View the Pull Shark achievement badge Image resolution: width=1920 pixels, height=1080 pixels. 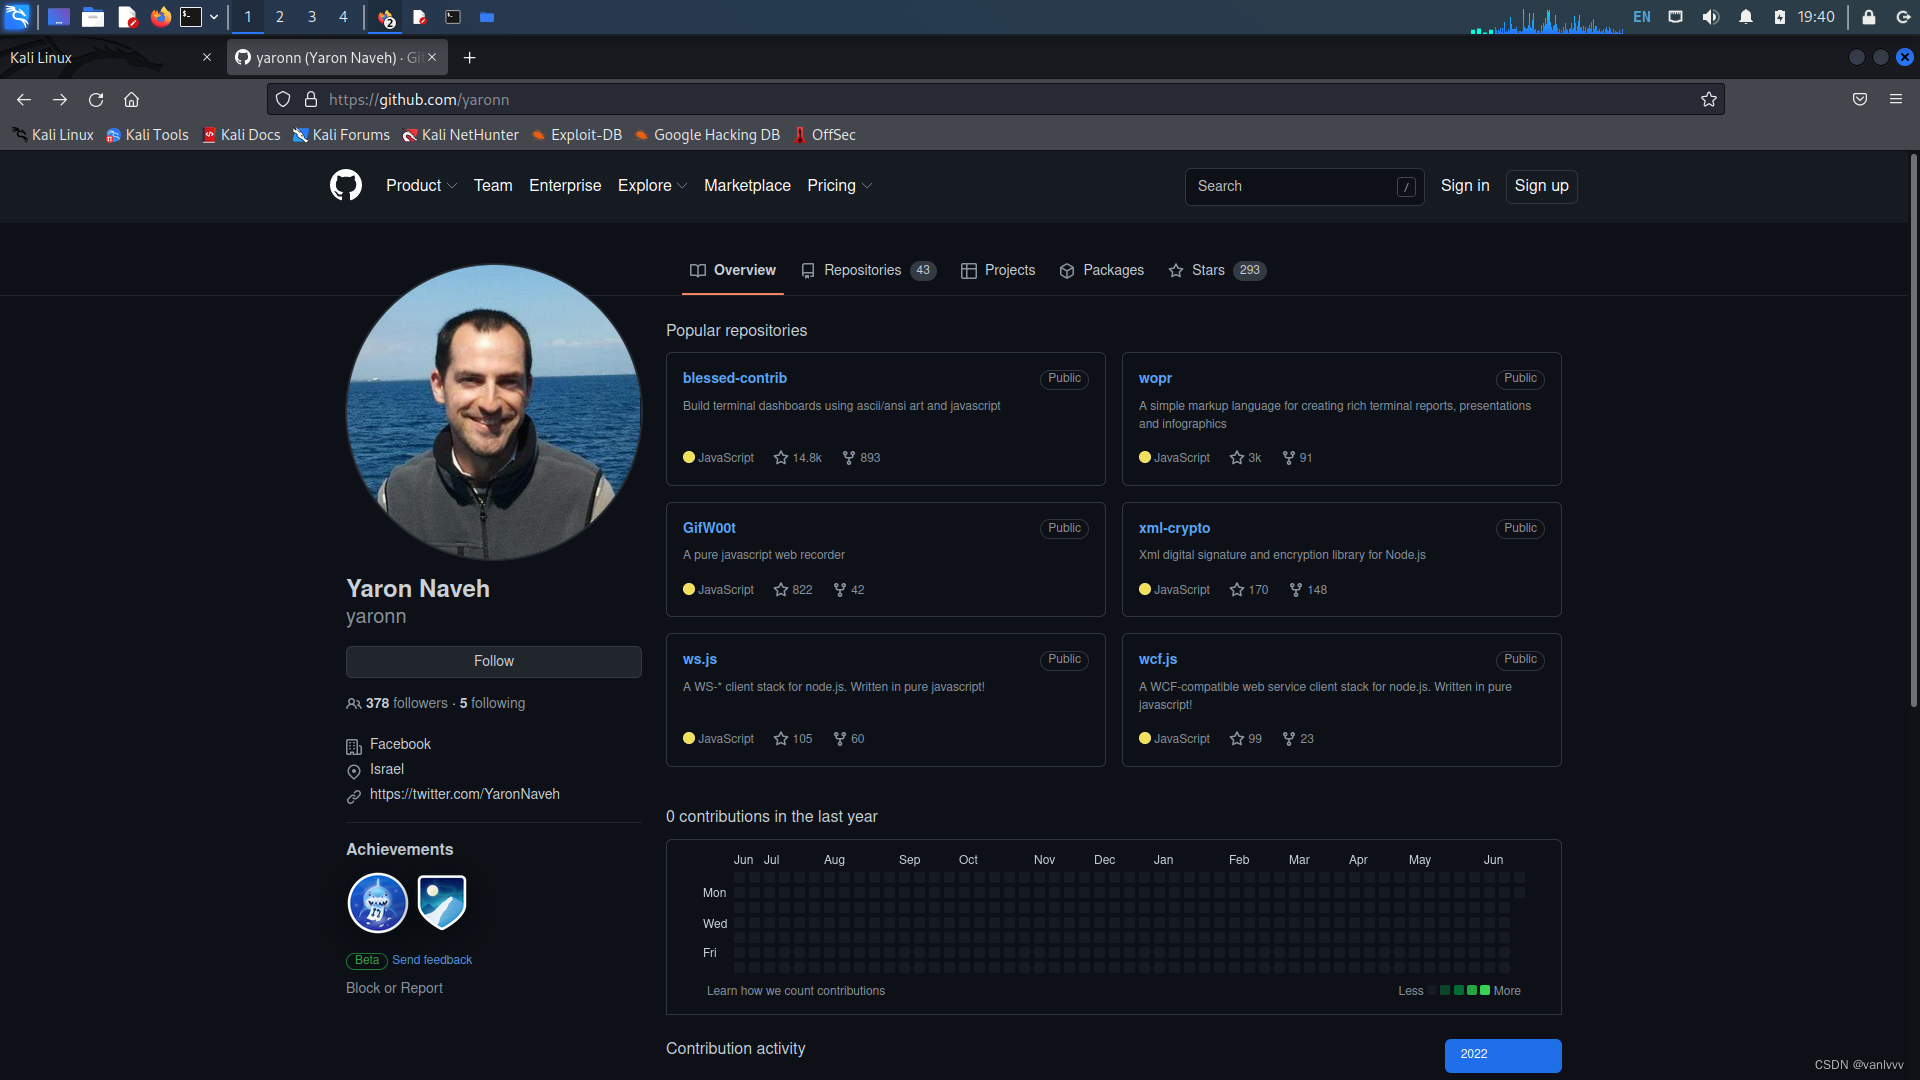(x=377, y=903)
